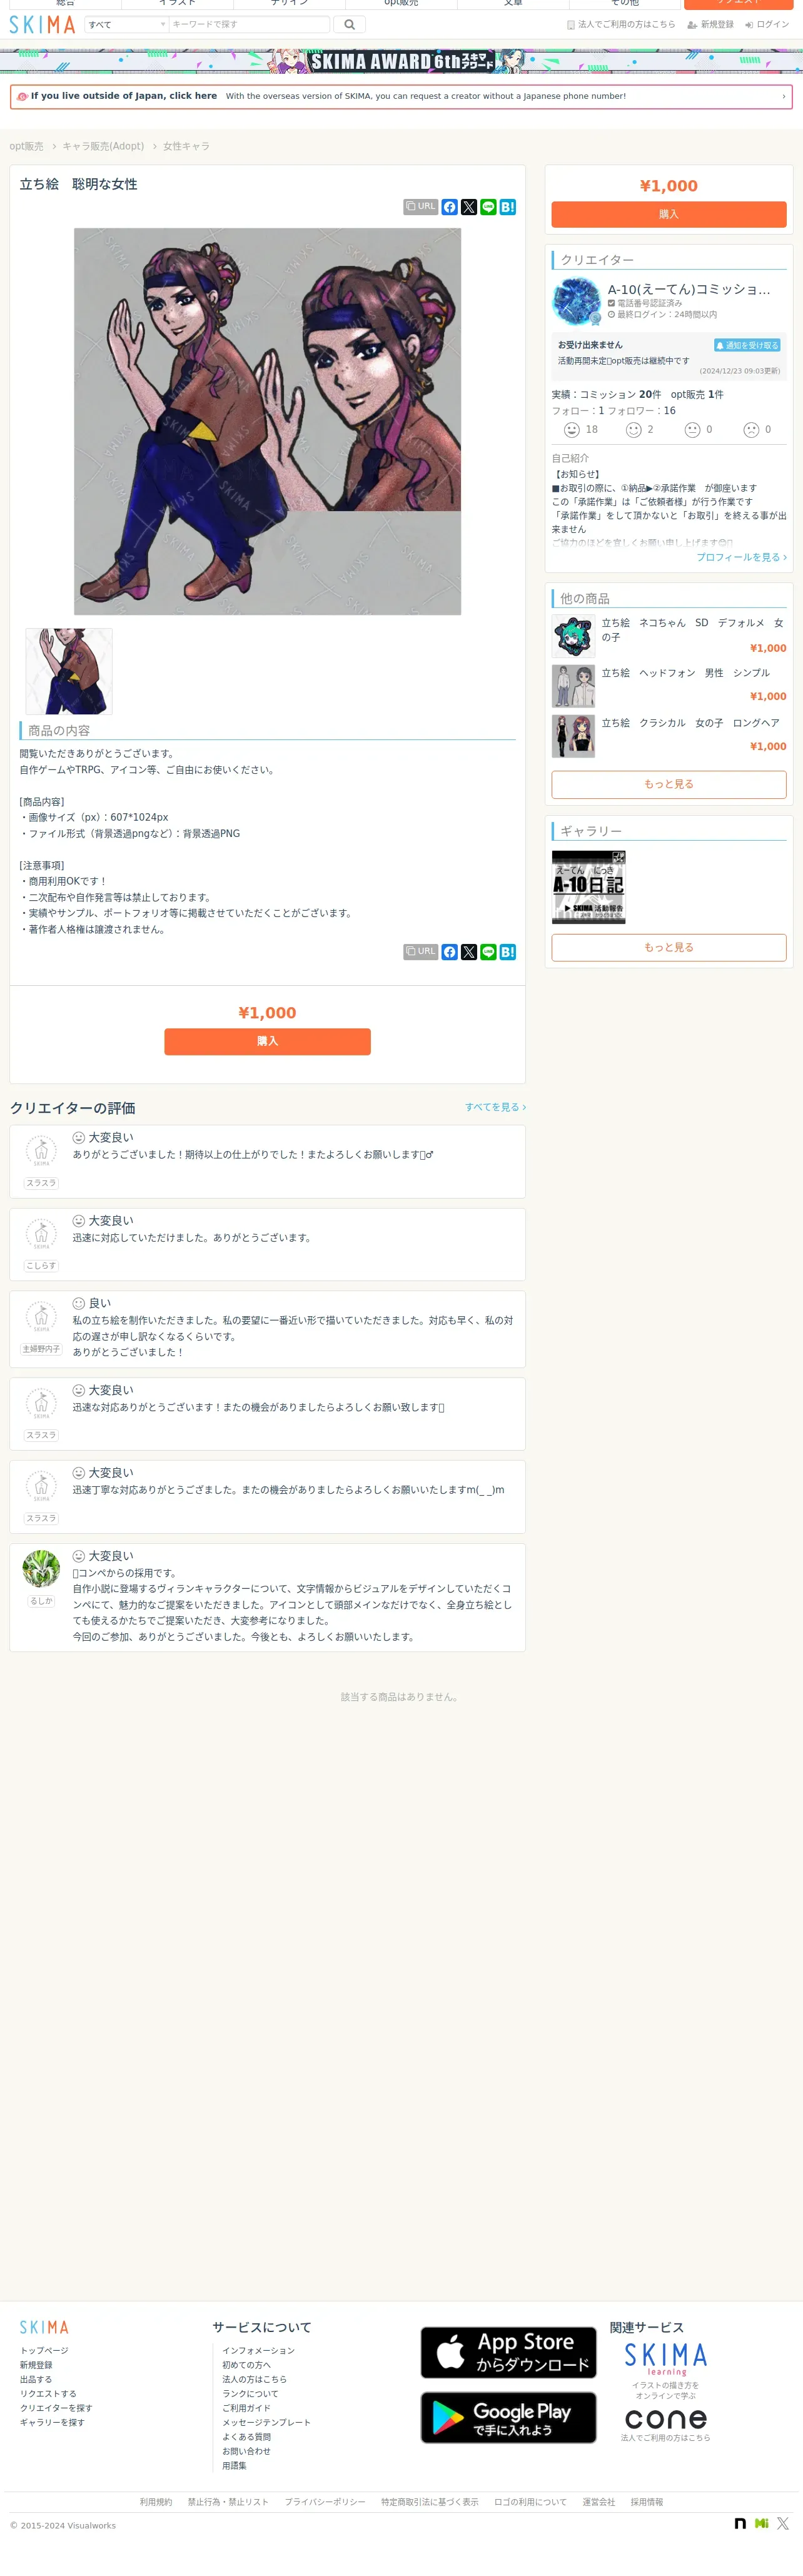The height and width of the screenshot is (2576, 803).
Task: Open footer よくある質問 link
Action: click(x=246, y=2437)
